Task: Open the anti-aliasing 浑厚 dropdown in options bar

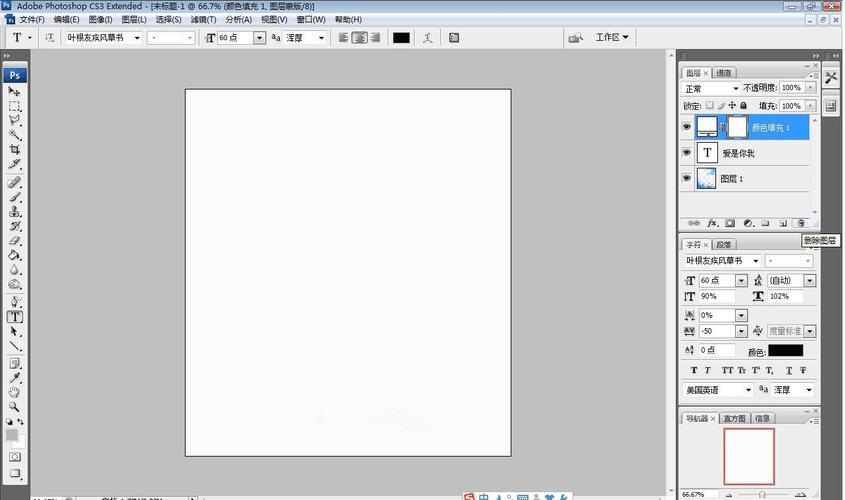Action: (x=321, y=38)
